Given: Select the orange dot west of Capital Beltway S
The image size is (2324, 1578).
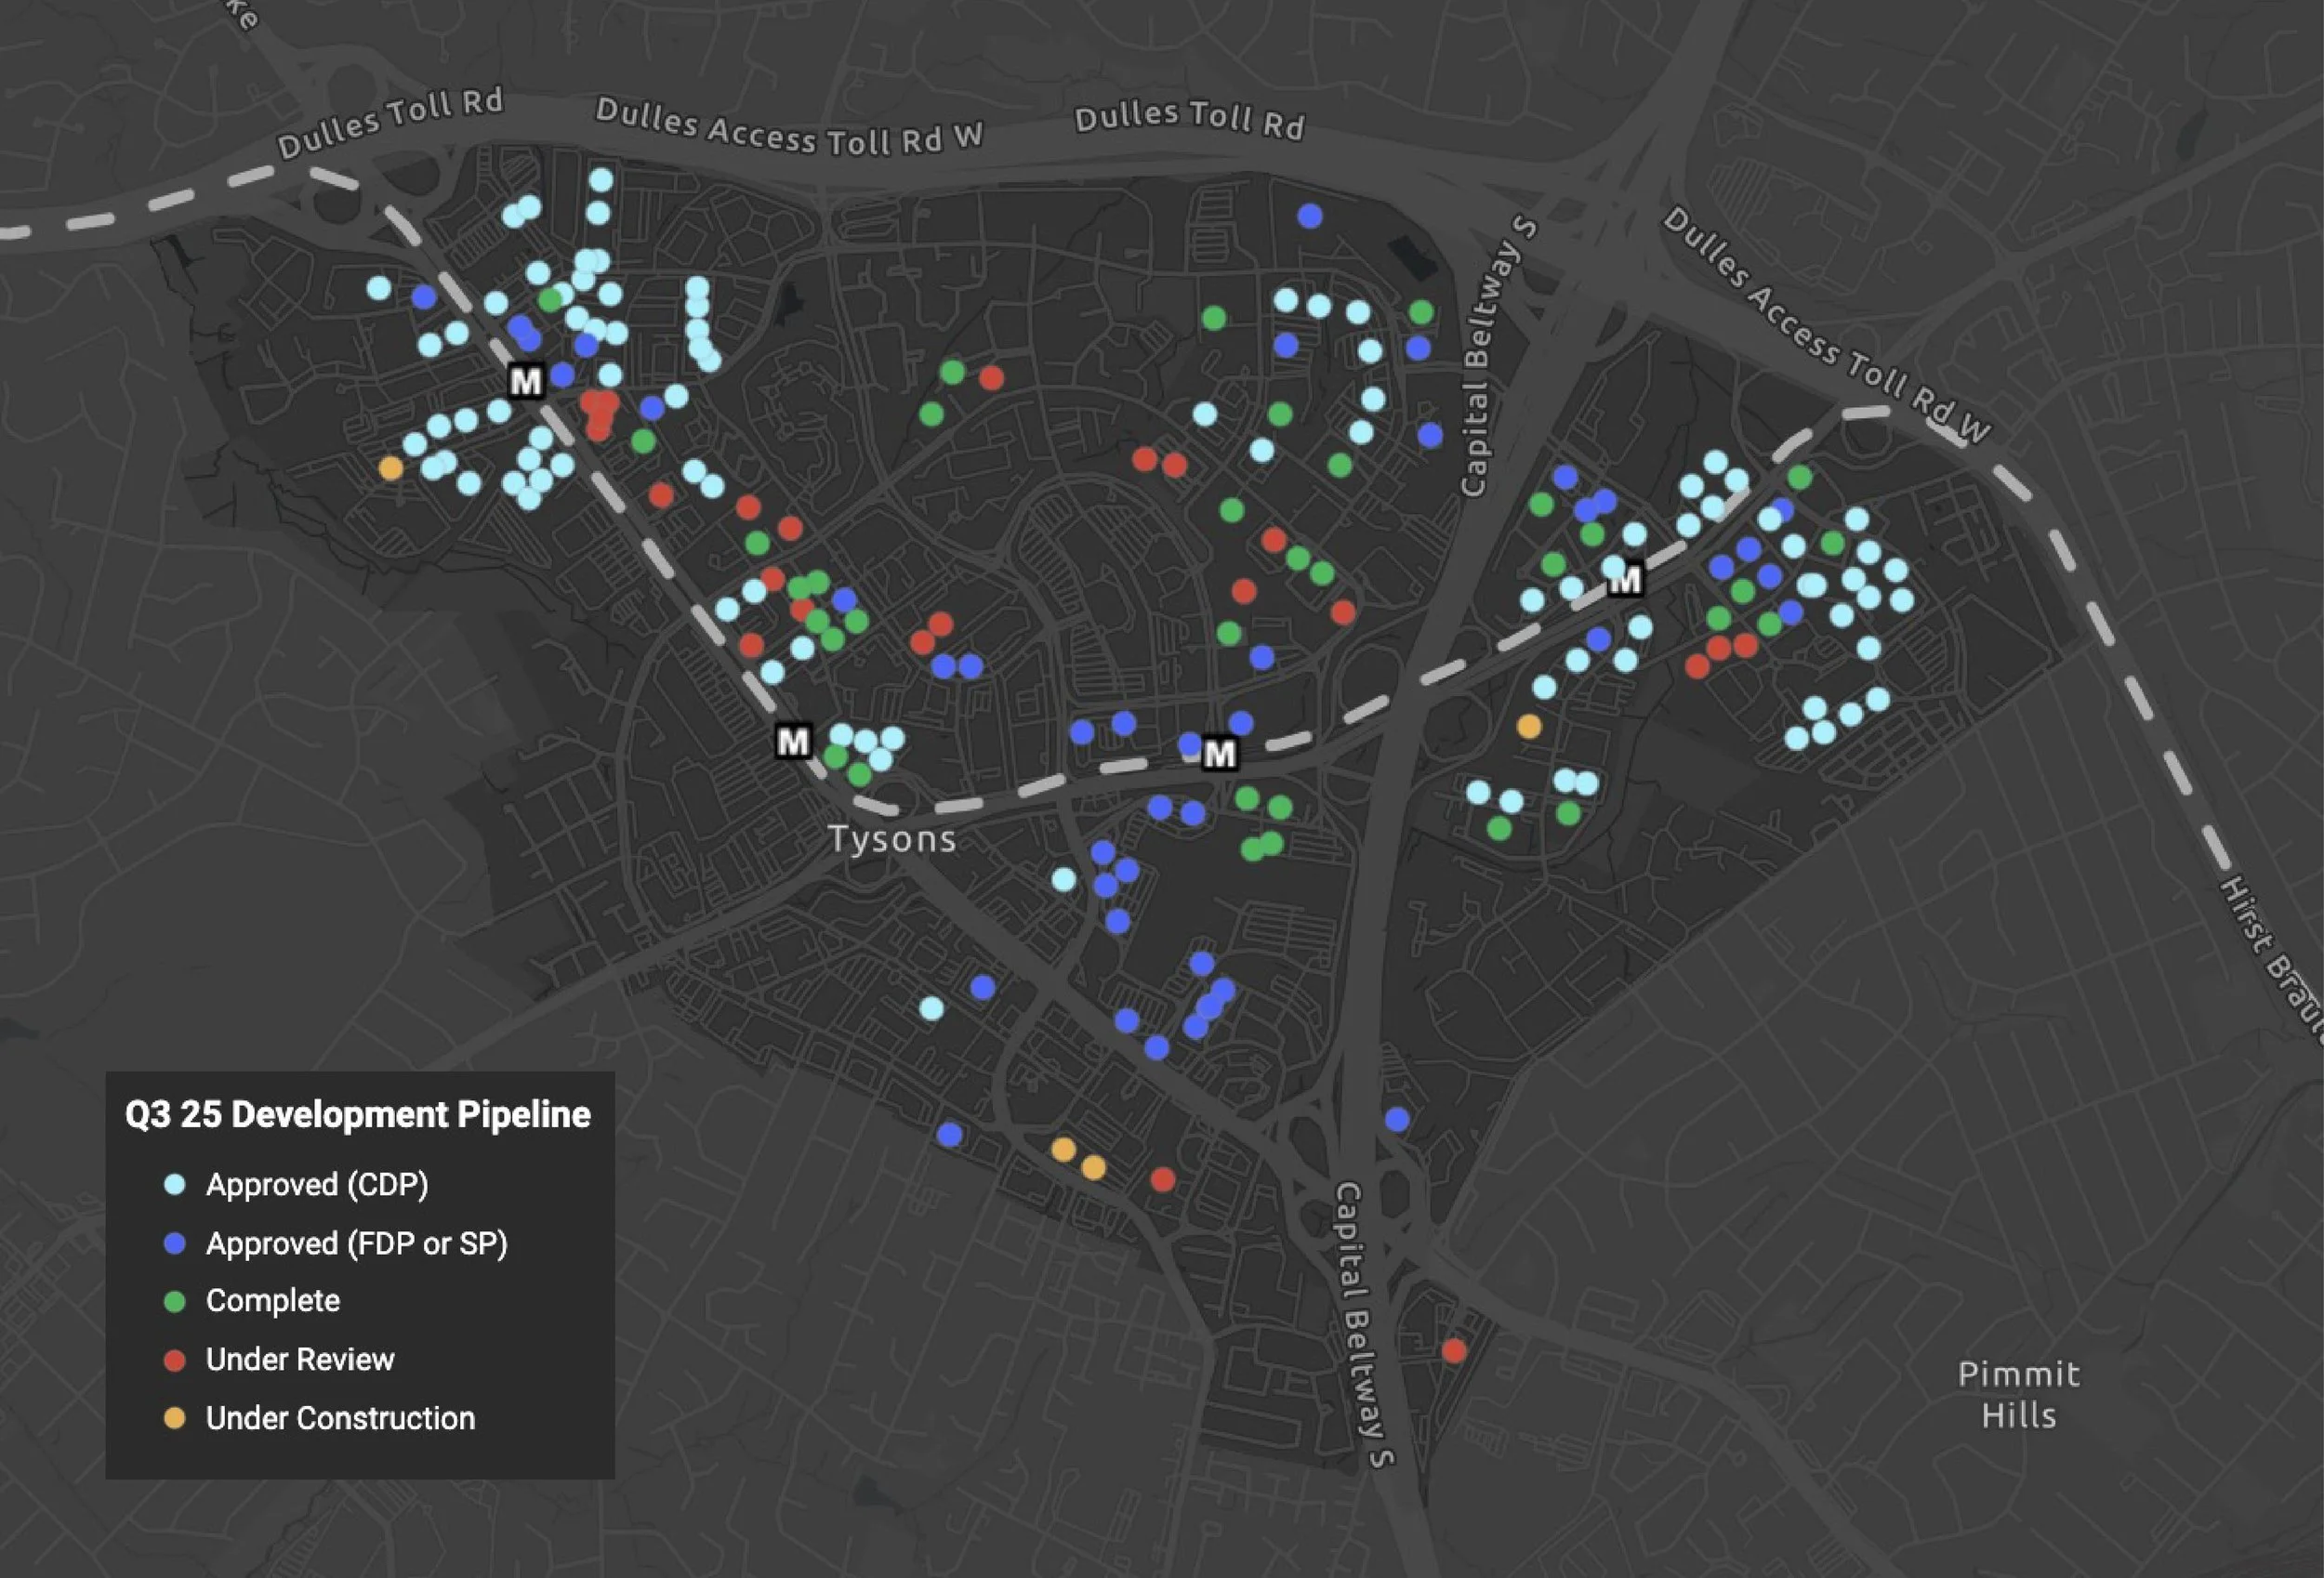Looking at the screenshot, I should click(x=1529, y=726).
